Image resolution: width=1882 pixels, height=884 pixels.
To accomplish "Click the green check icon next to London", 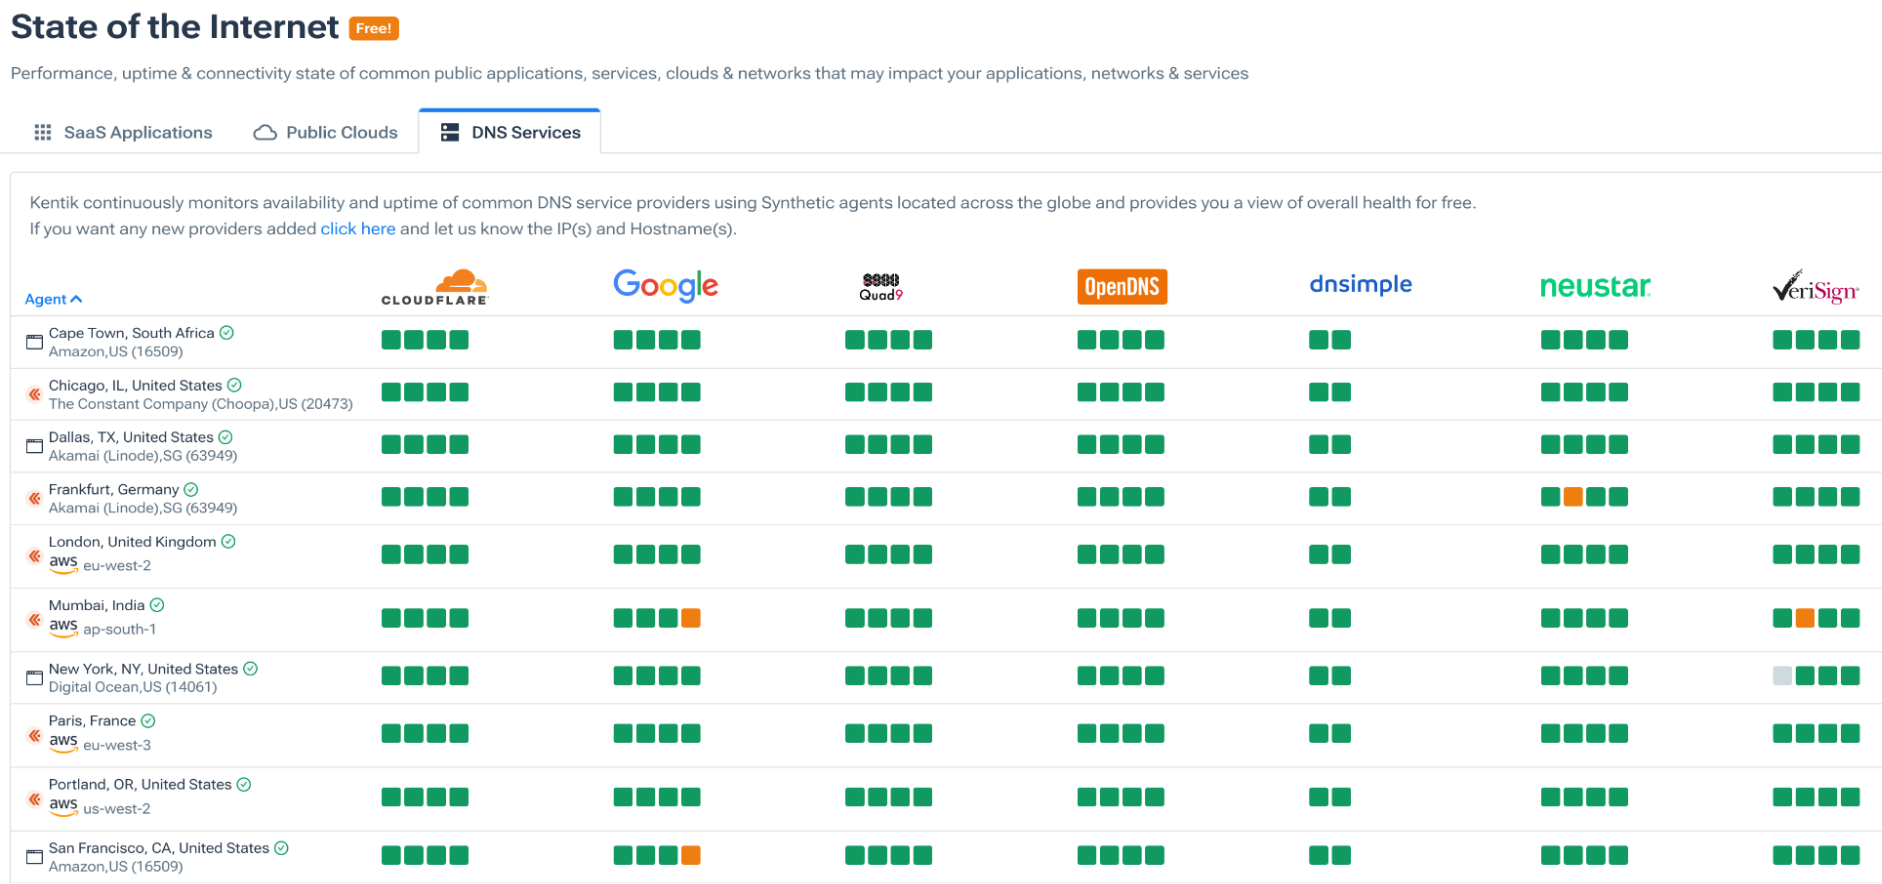I will tap(228, 541).
